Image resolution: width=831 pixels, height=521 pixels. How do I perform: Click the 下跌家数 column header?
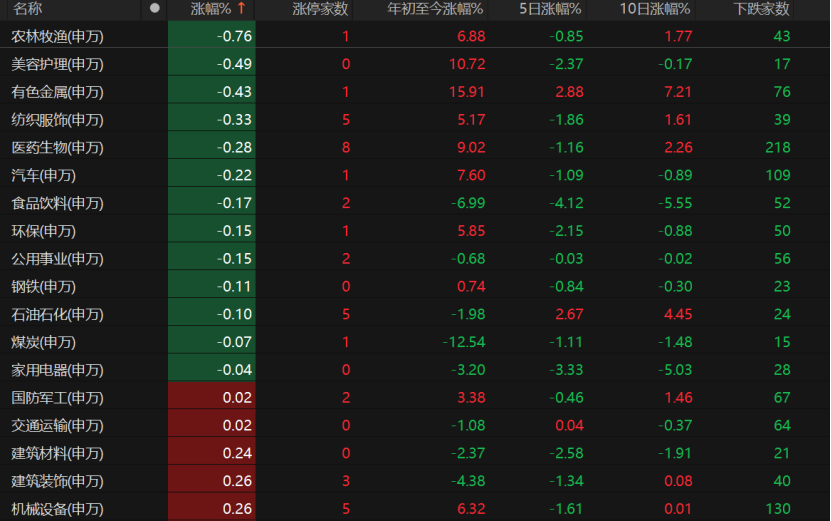click(761, 9)
